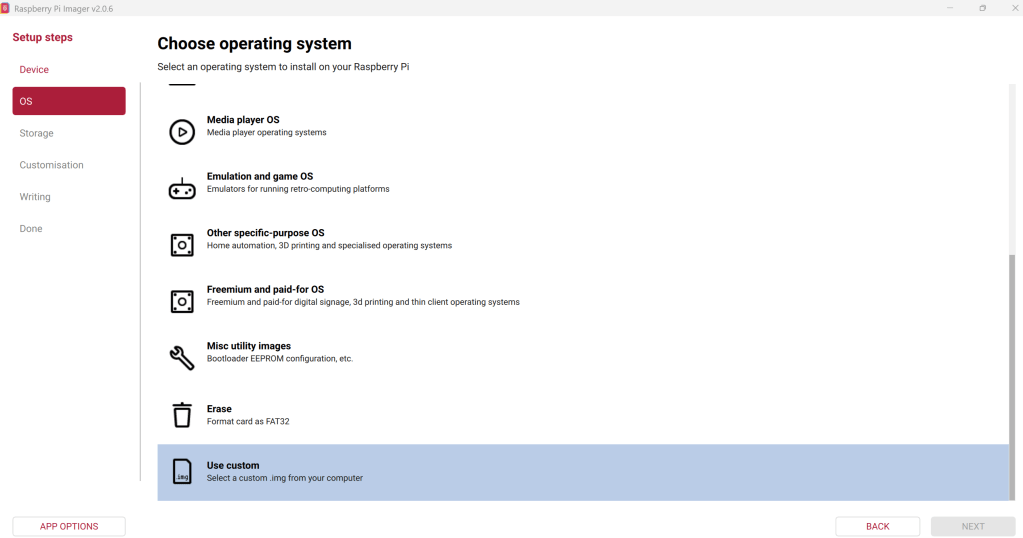Open the Device setup step
The height and width of the screenshot is (538, 1023).
tap(34, 70)
